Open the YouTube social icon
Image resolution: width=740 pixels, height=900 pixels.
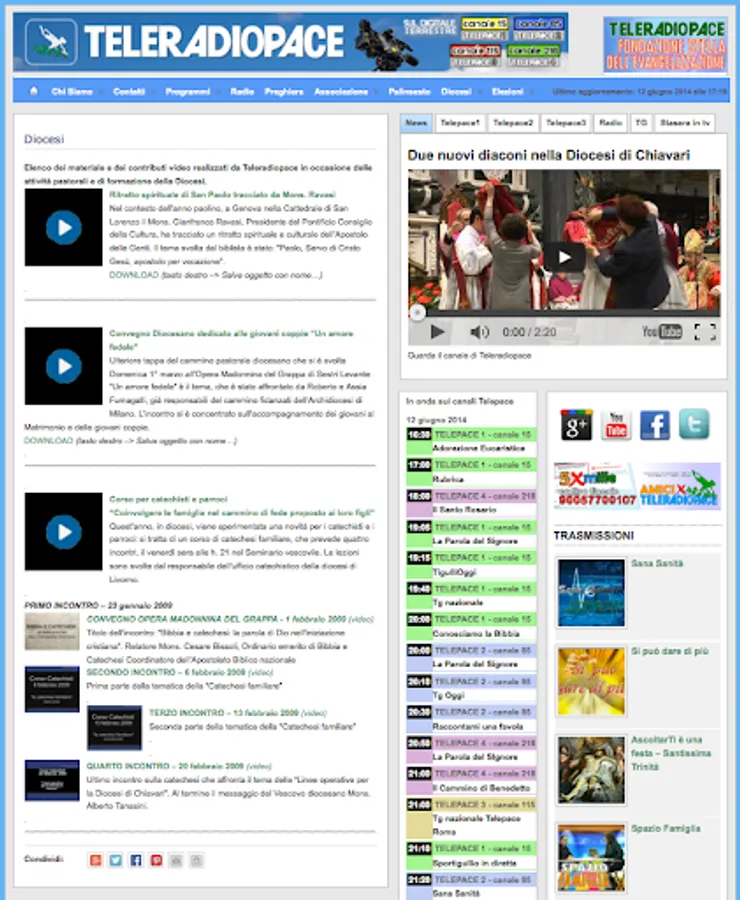coord(616,425)
